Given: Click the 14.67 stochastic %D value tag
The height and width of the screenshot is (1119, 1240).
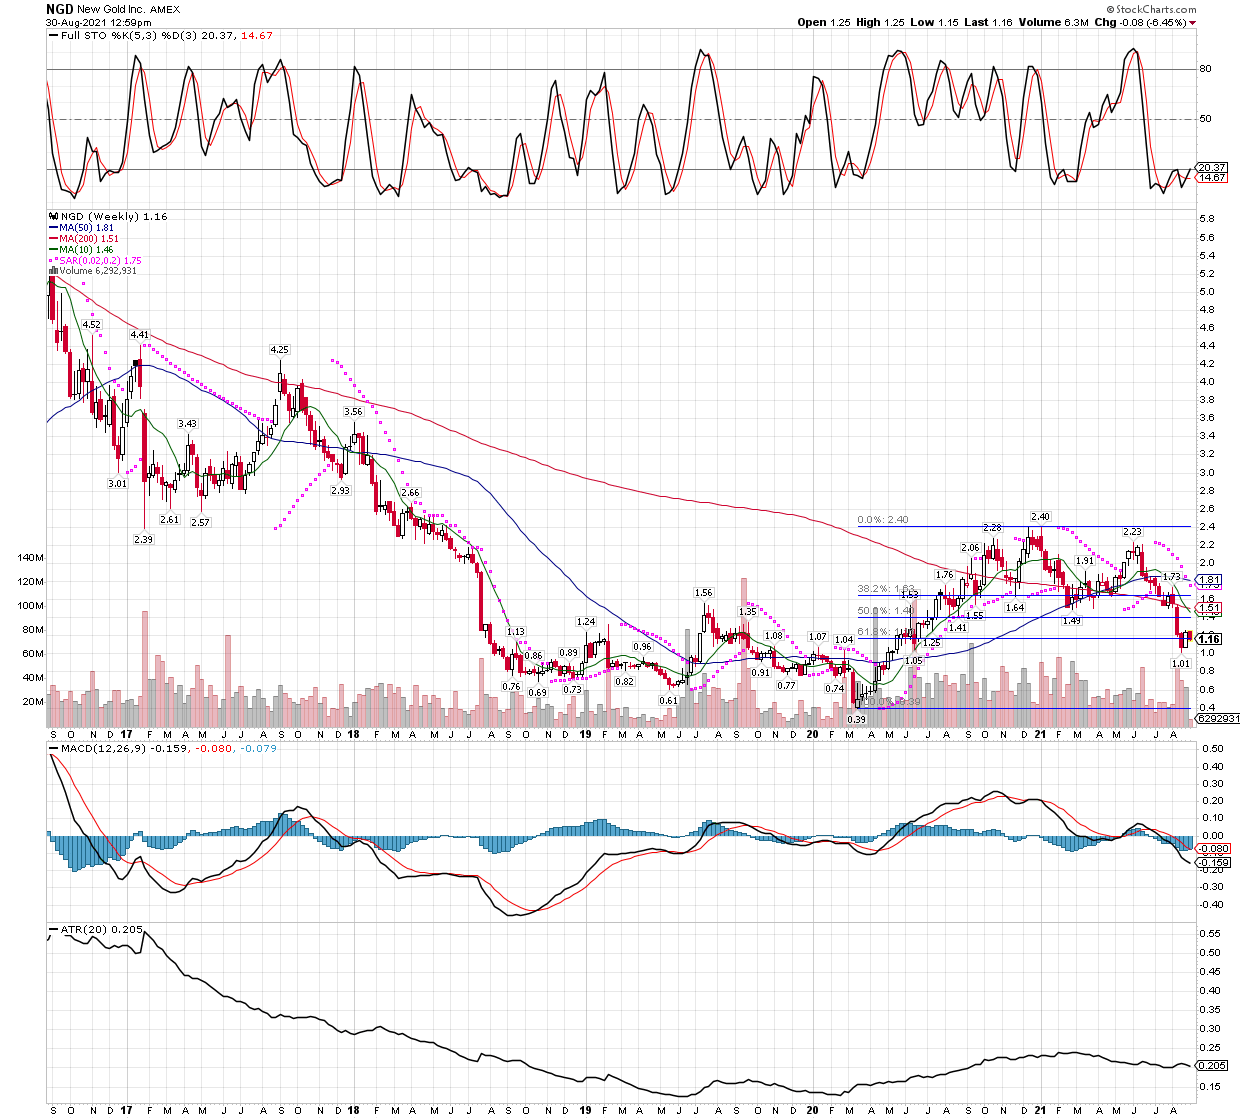Looking at the screenshot, I should tap(1212, 178).
